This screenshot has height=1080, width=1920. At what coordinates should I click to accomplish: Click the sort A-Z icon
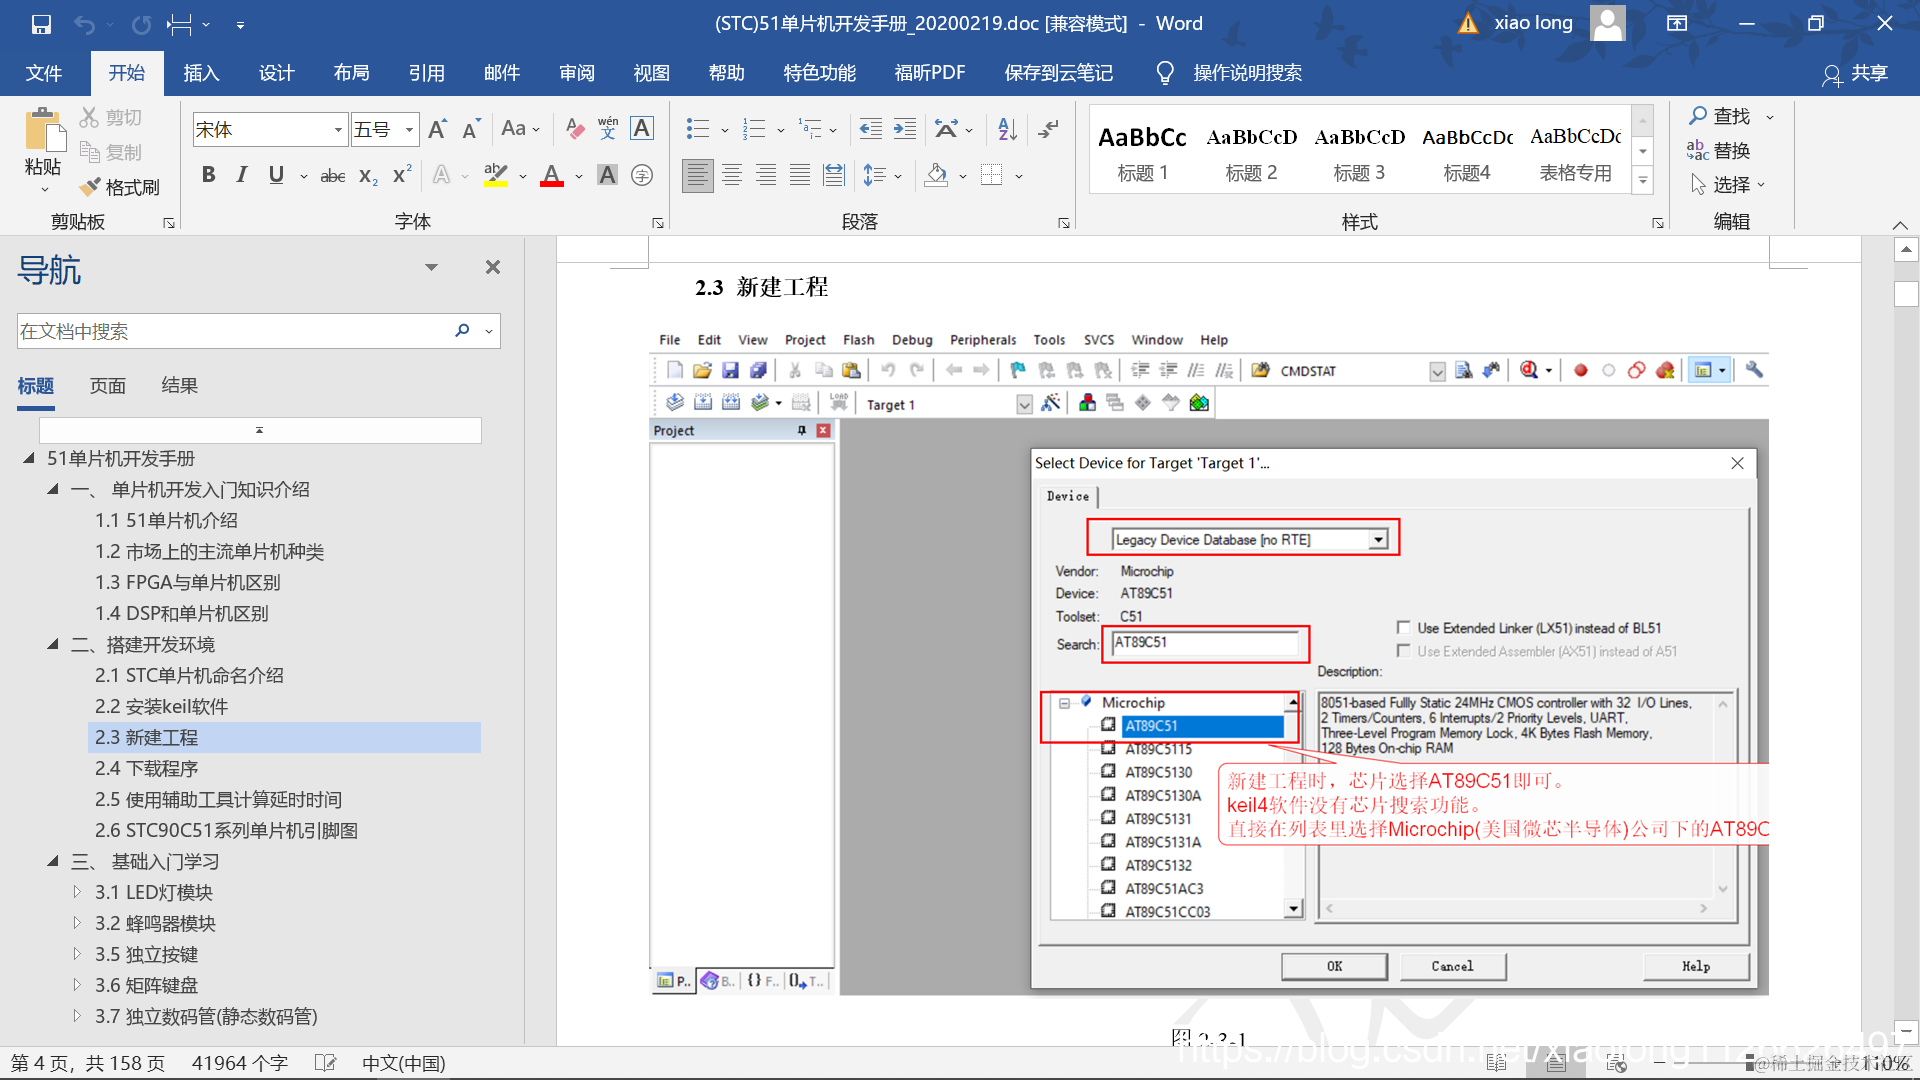coord(1007,129)
